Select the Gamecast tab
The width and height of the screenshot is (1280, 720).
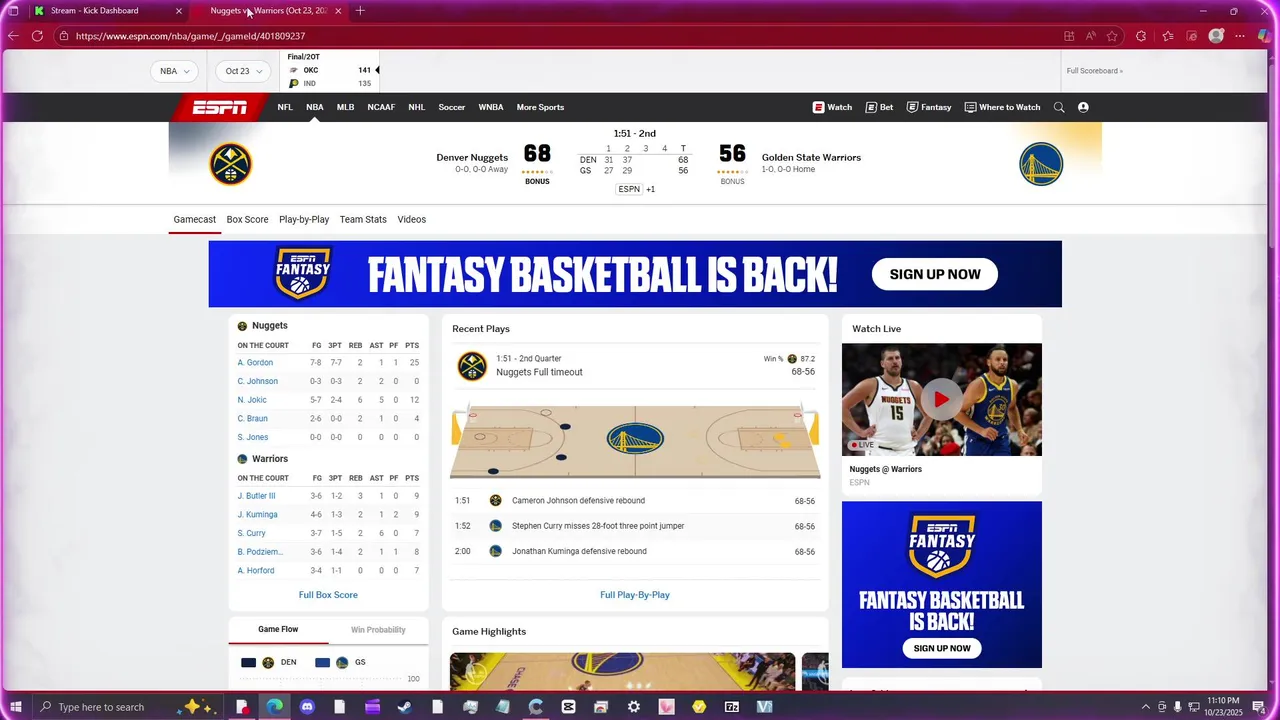coord(194,219)
